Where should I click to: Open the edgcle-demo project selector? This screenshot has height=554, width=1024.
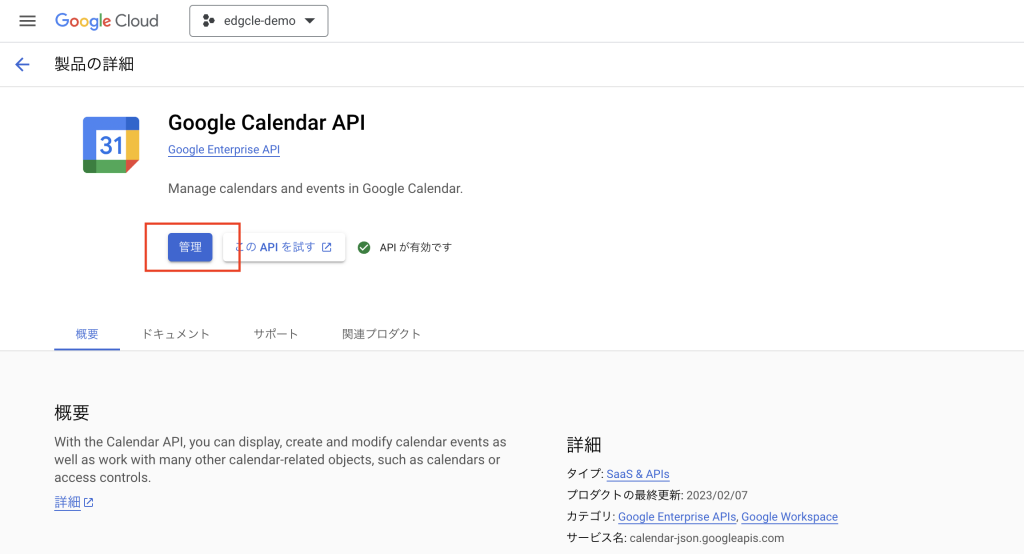point(259,21)
